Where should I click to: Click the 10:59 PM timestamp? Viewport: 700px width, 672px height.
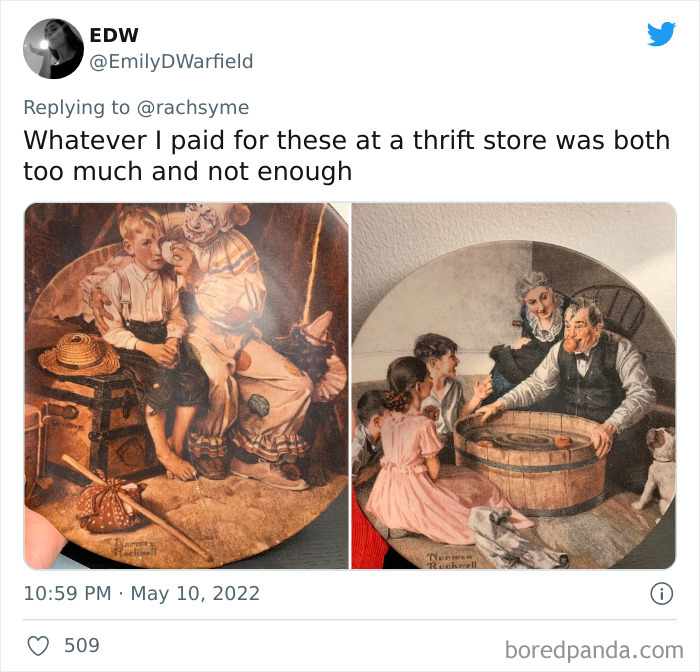point(67,593)
